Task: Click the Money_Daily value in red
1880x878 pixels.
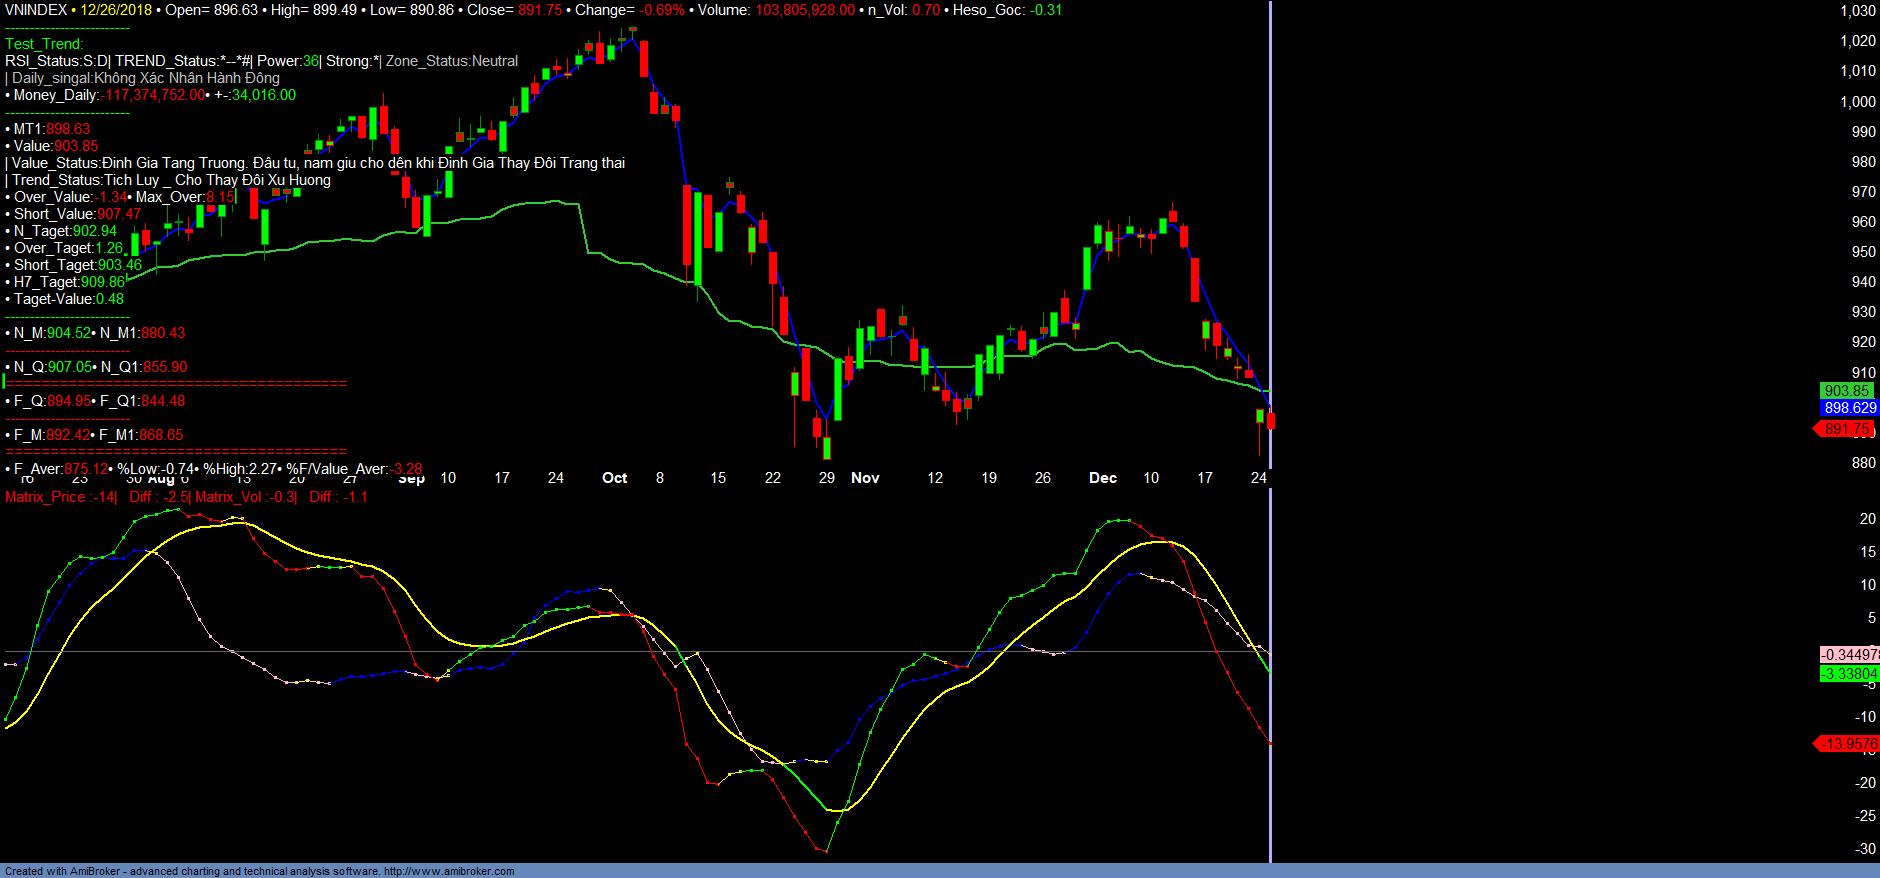Action: pyautogui.click(x=154, y=95)
